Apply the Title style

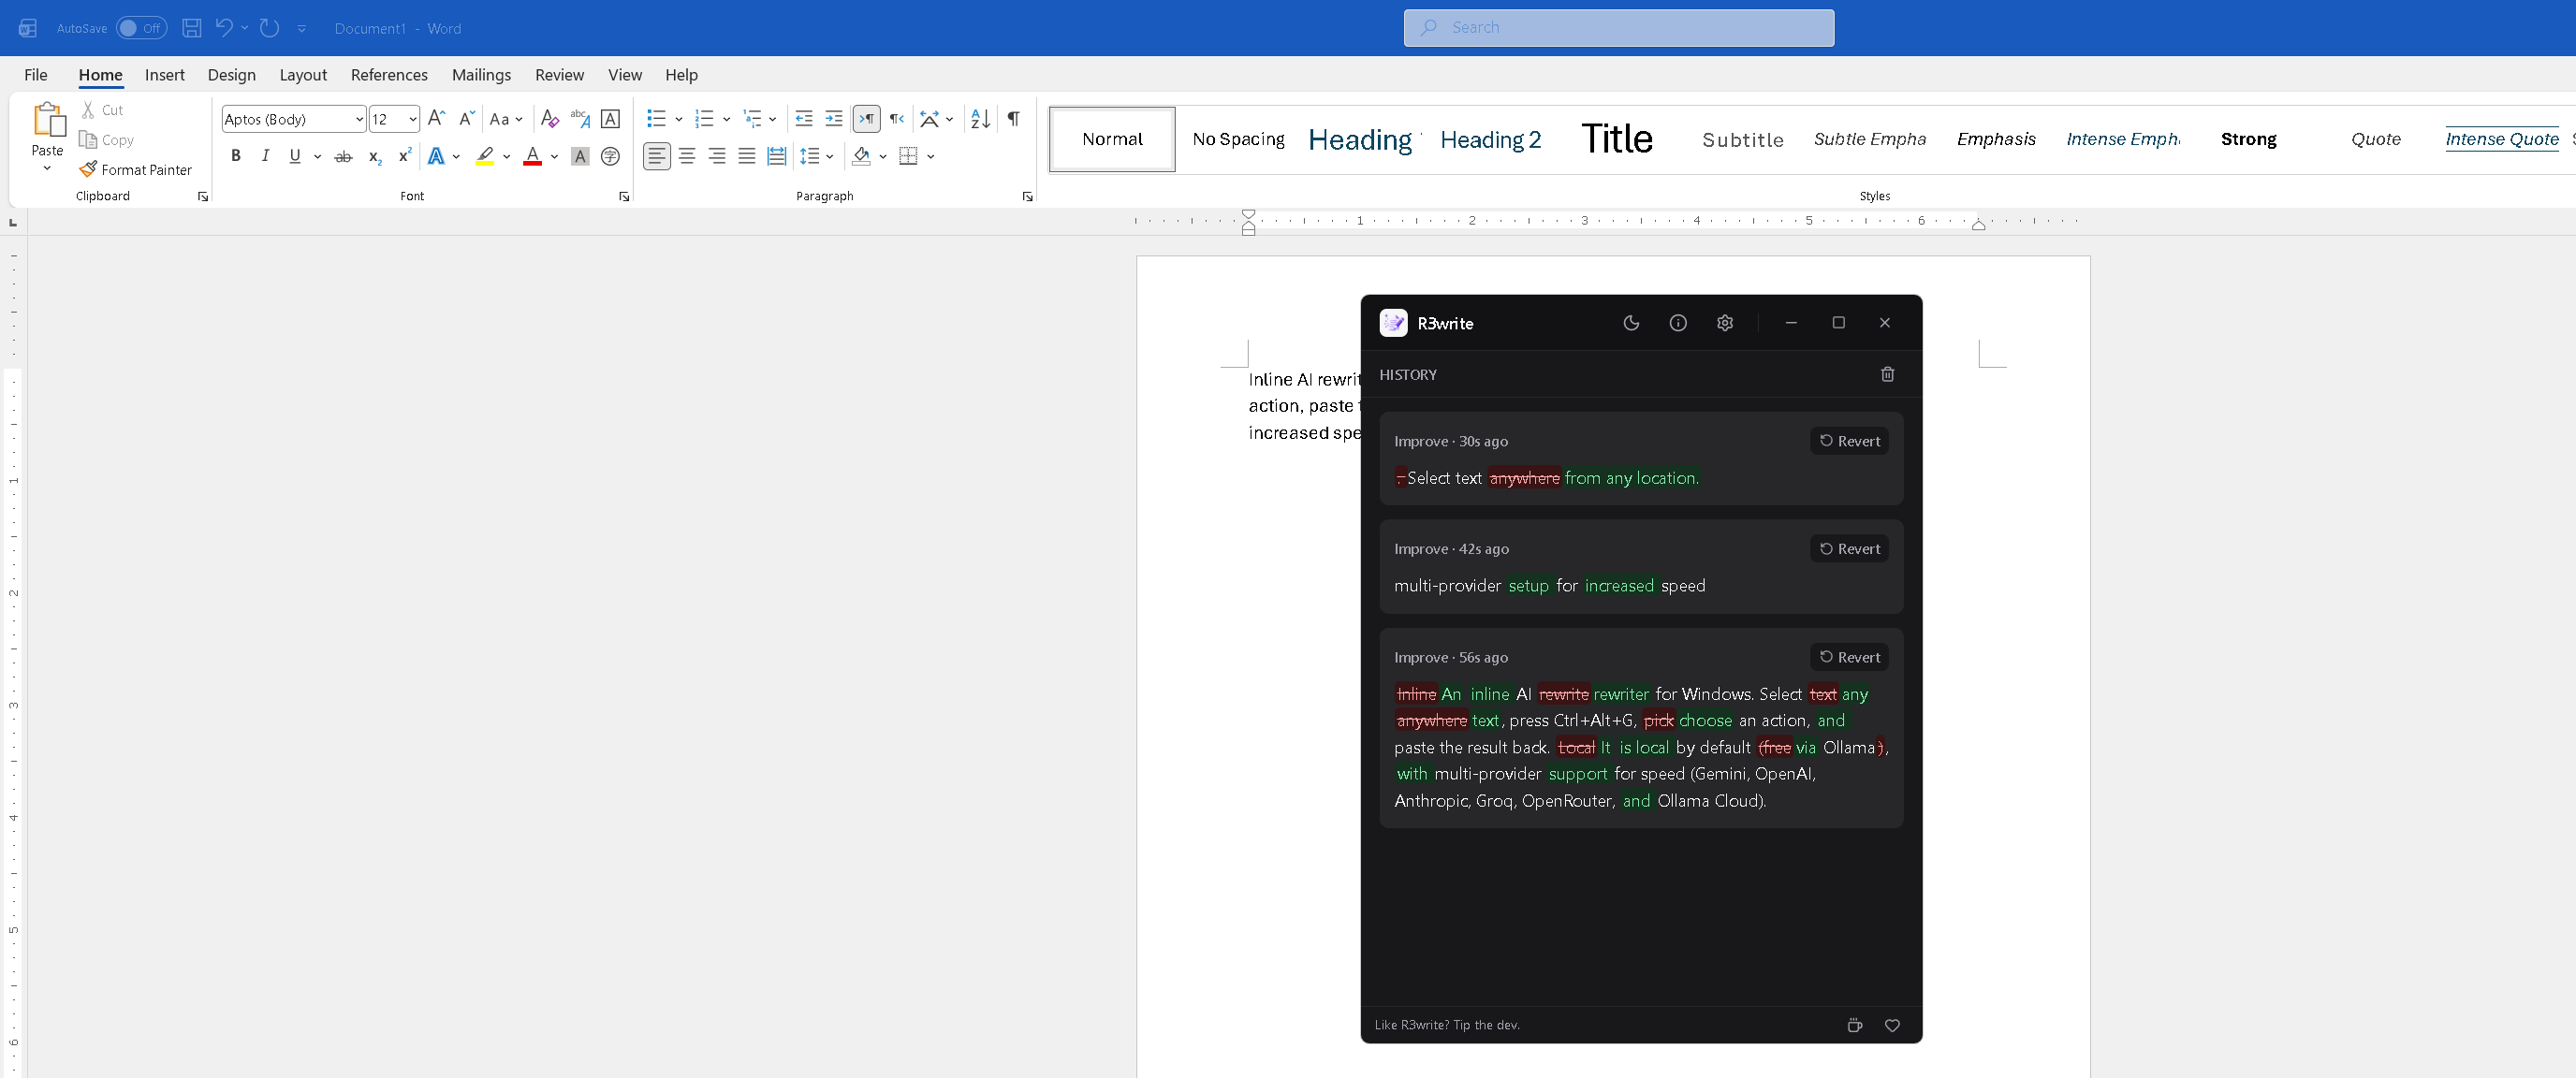pyautogui.click(x=1617, y=139)
